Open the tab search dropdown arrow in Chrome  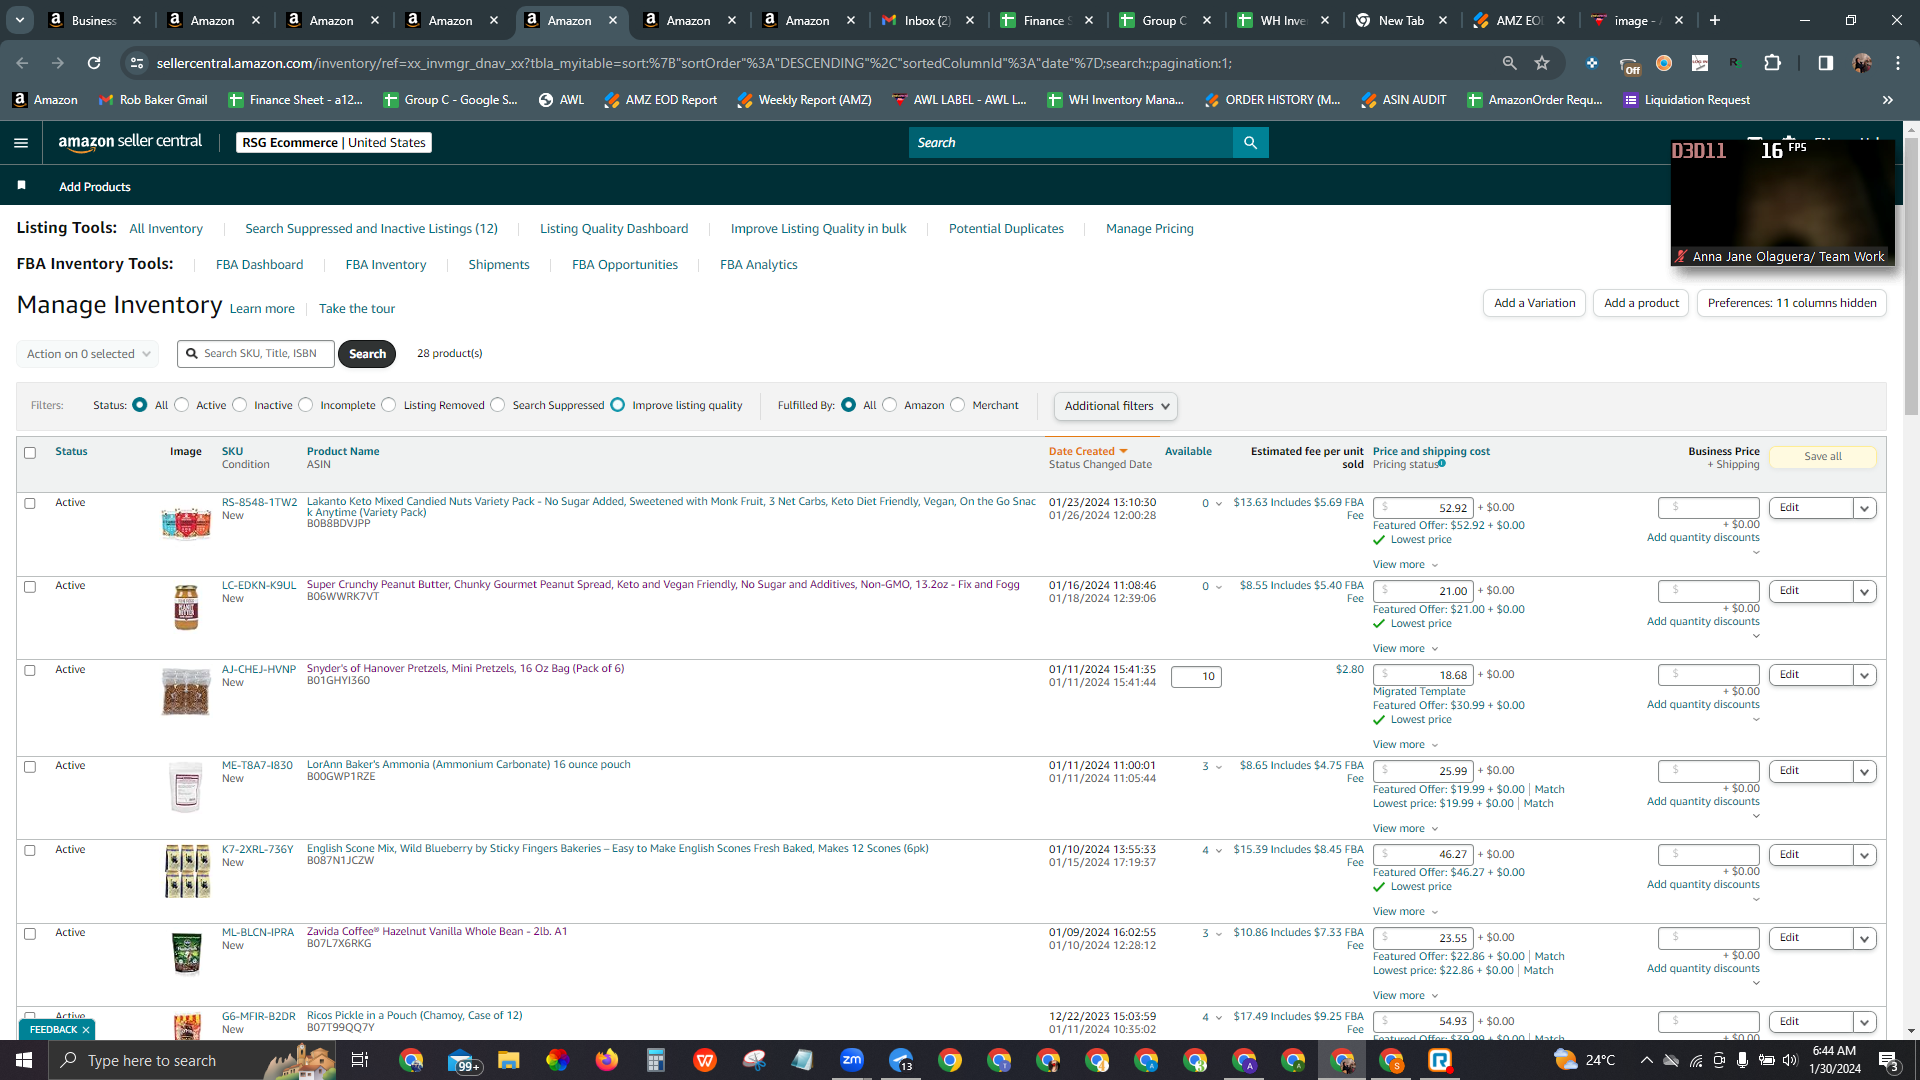20,20
